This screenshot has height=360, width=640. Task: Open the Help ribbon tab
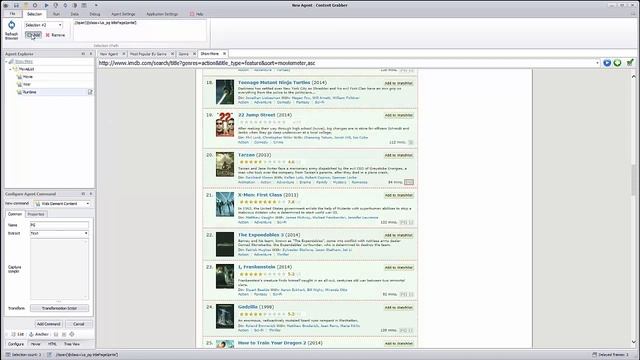click(197, 14)
